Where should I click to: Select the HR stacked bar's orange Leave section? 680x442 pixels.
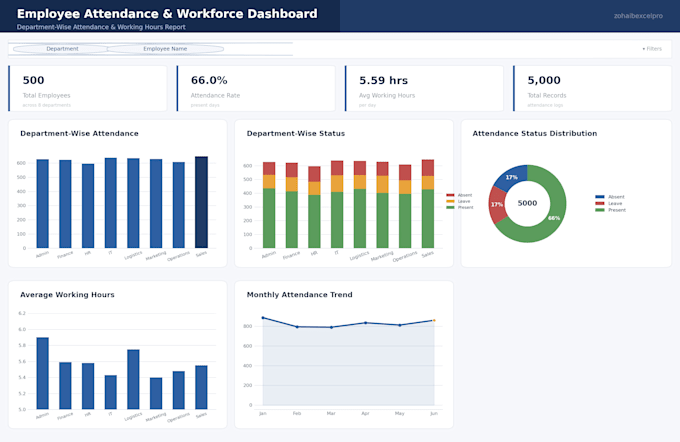coord(314,188)
